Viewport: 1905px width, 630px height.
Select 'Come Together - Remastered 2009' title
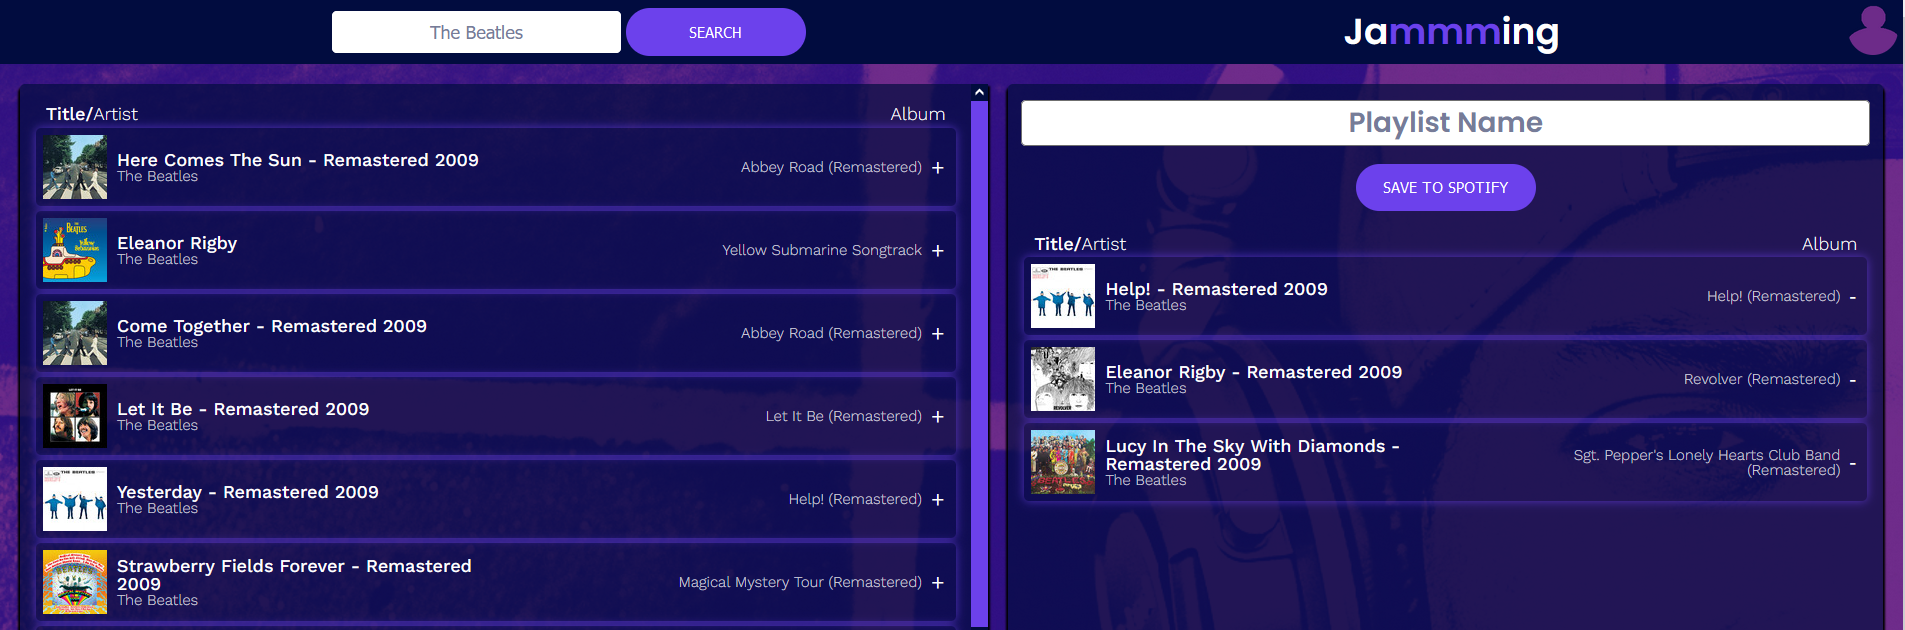coord(272,326)
